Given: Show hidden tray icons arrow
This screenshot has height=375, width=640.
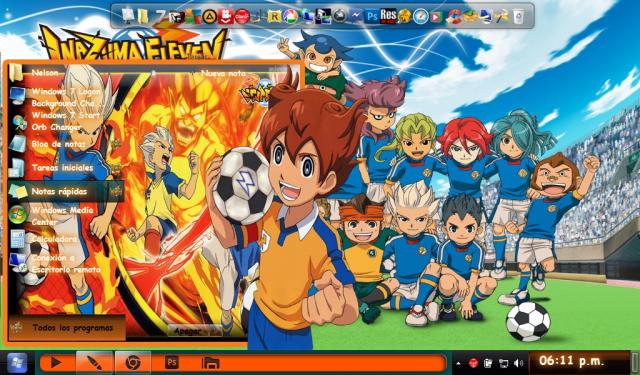Looking at the screenshot, I should click(x=459, y=363).
